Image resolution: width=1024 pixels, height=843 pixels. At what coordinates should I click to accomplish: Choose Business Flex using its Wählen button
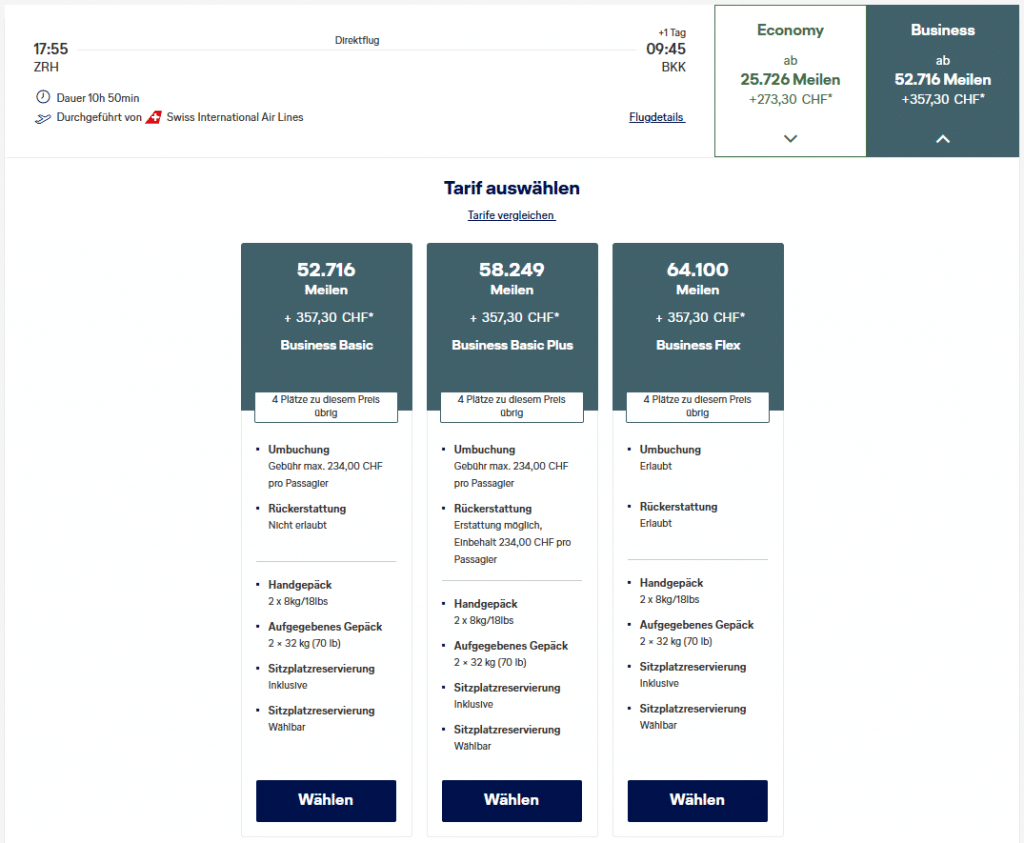697,800
